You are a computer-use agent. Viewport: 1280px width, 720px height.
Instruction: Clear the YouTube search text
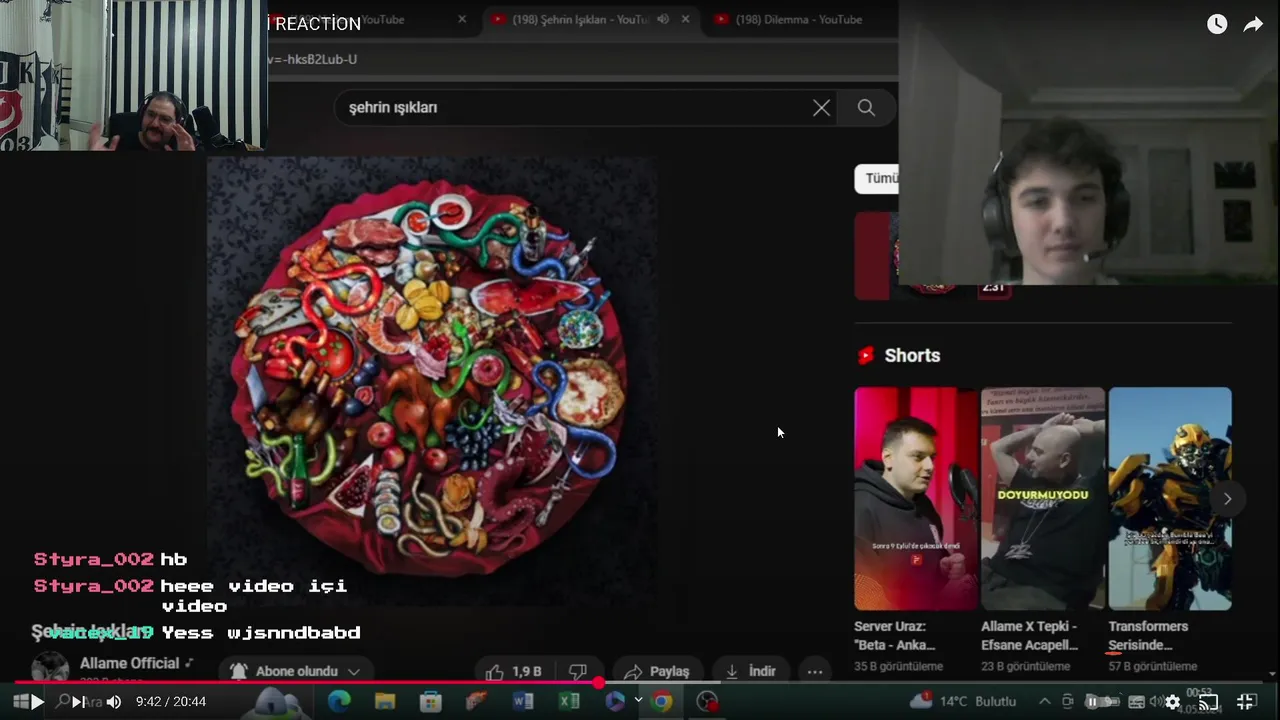tap(821, 108)
